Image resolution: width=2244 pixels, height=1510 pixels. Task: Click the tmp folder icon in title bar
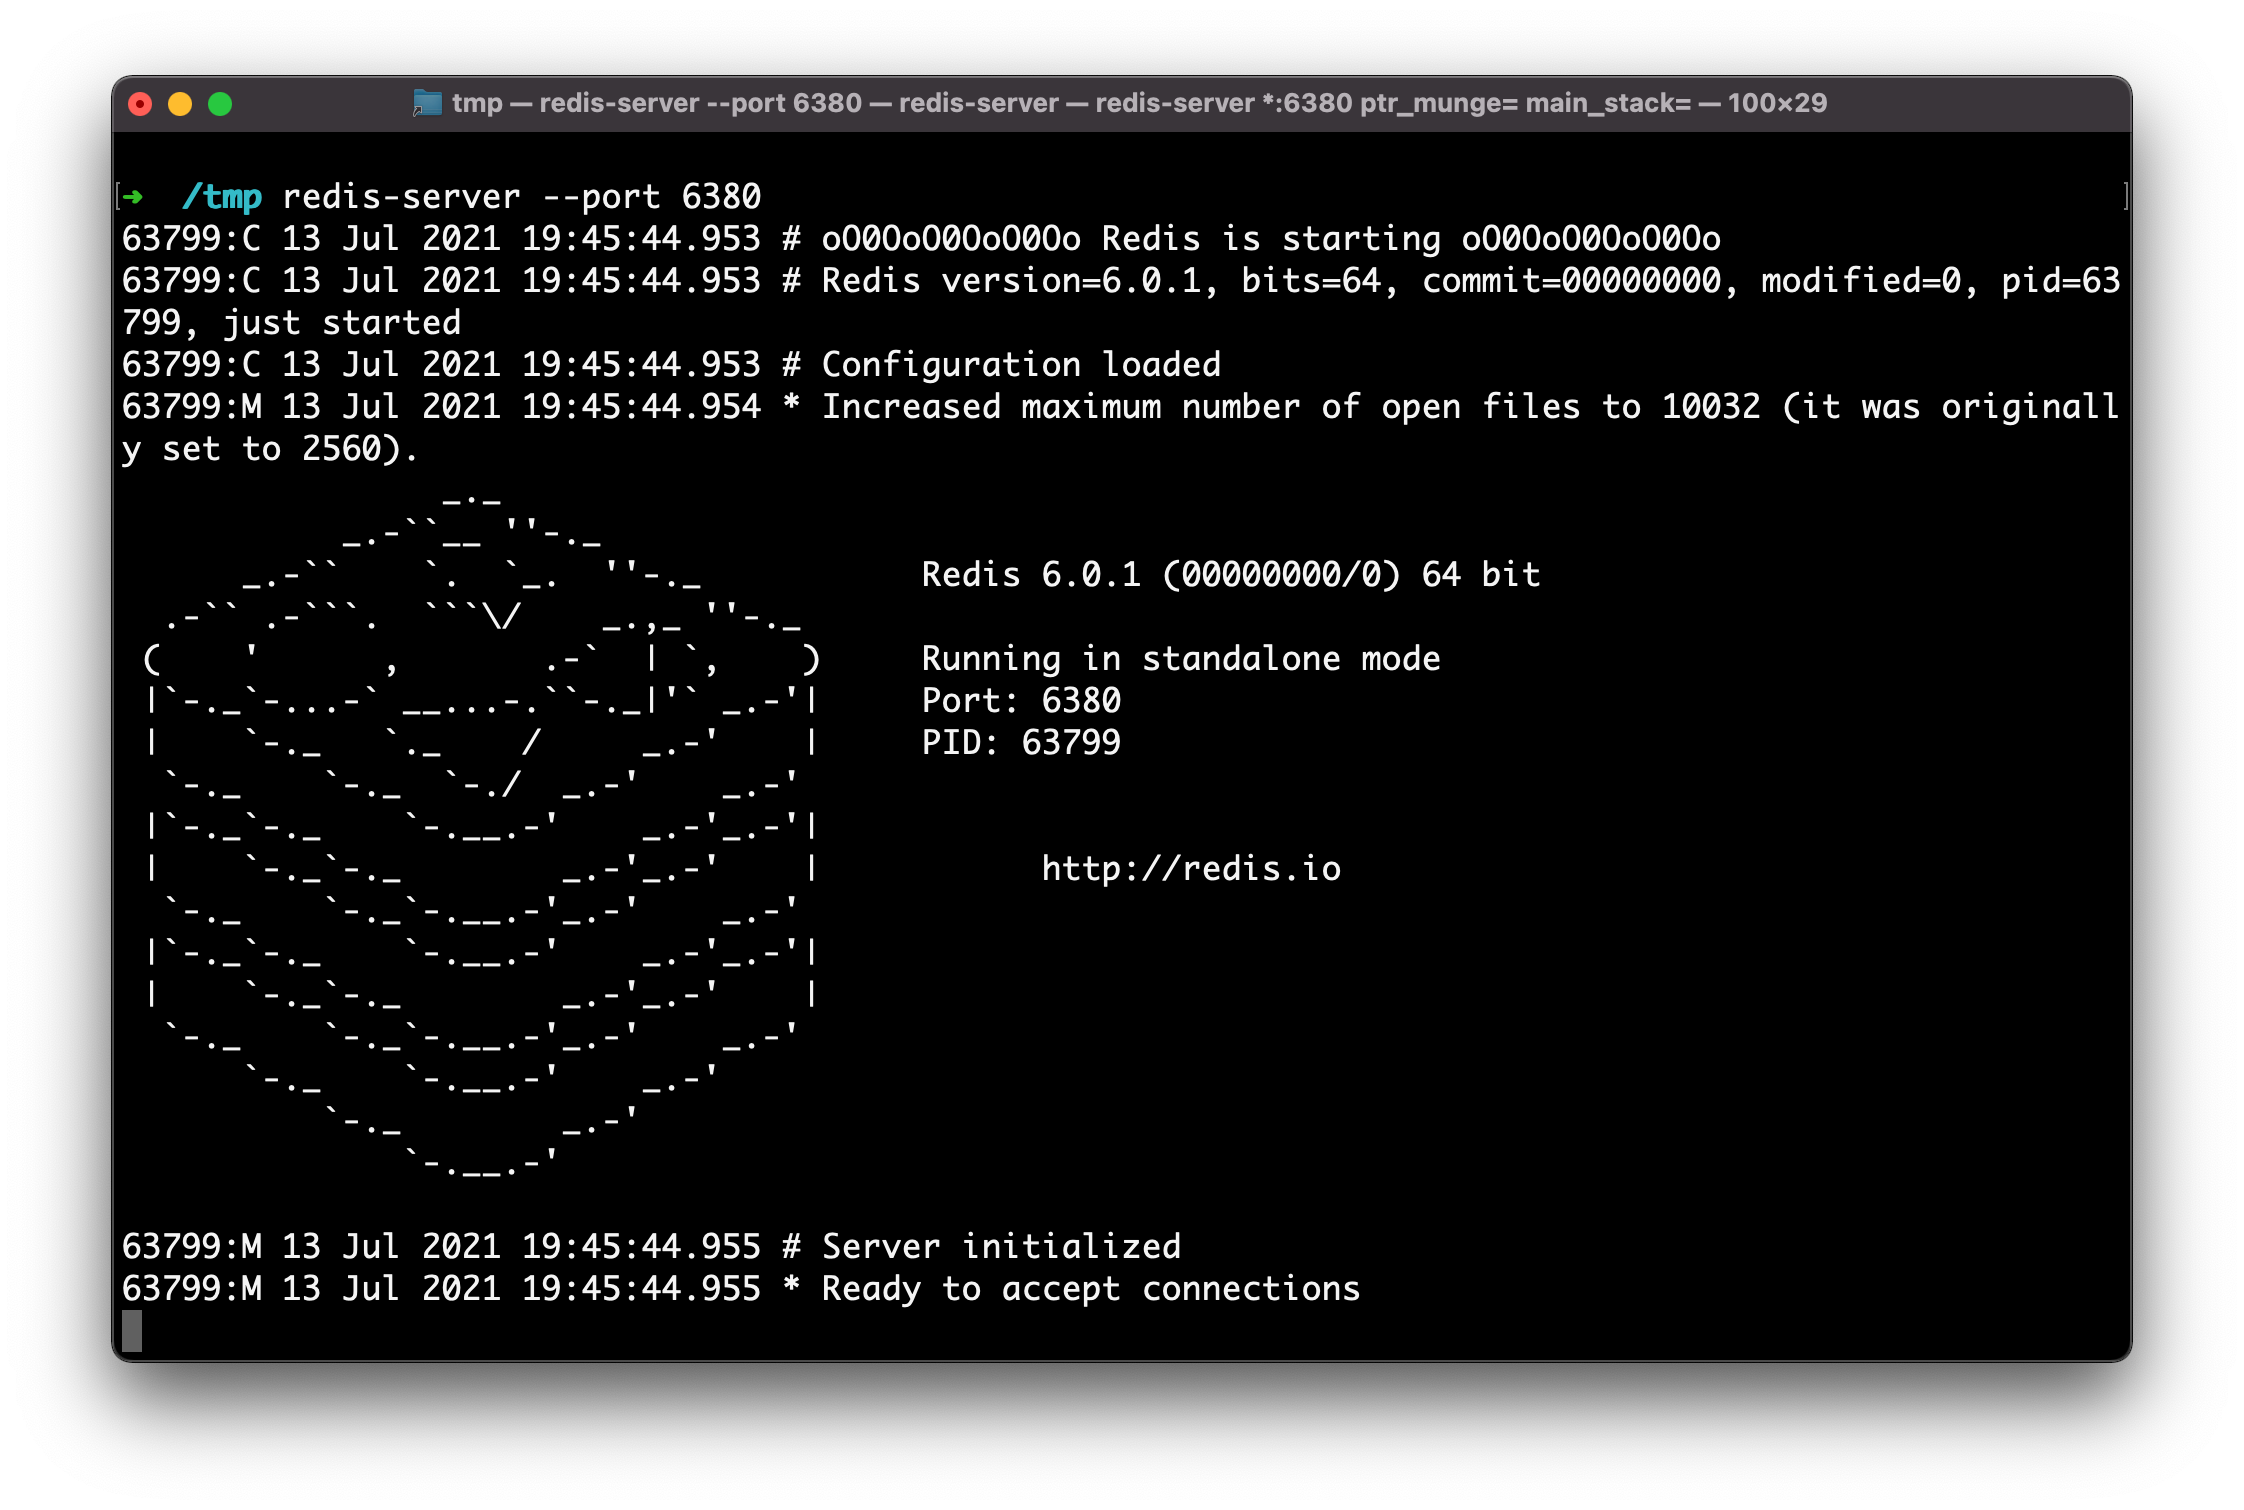pyautogui.click(x=428, y=103)
